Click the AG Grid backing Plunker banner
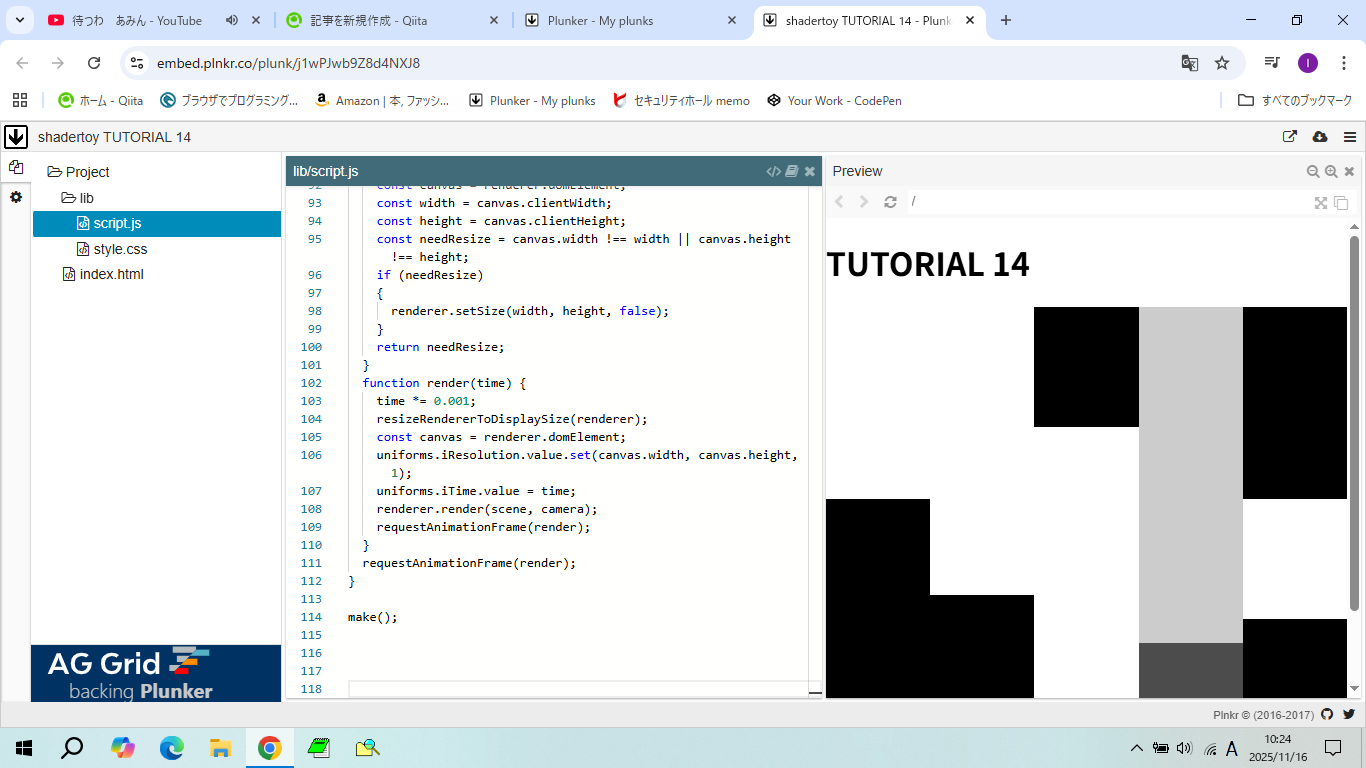 pyautogui.click(x=156, y=673)
